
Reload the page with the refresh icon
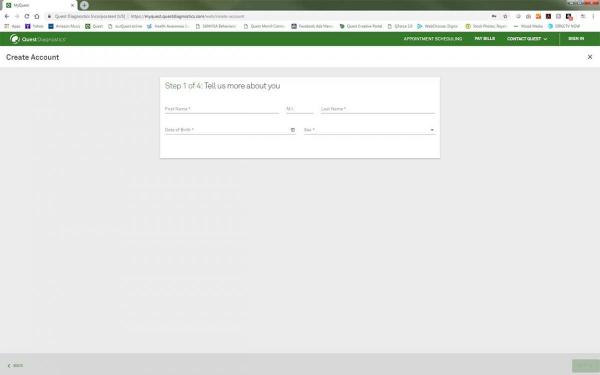click(x=26, y=16)
